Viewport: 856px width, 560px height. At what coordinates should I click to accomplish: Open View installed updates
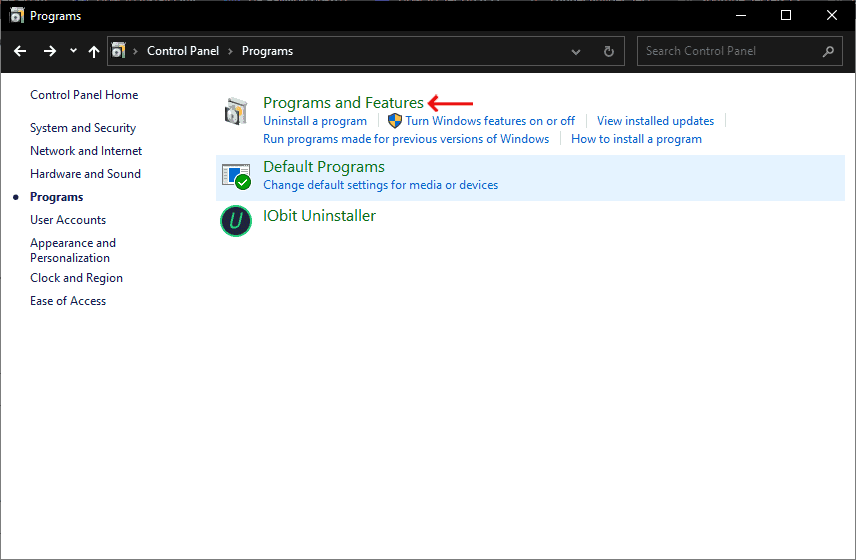point(655,121)
